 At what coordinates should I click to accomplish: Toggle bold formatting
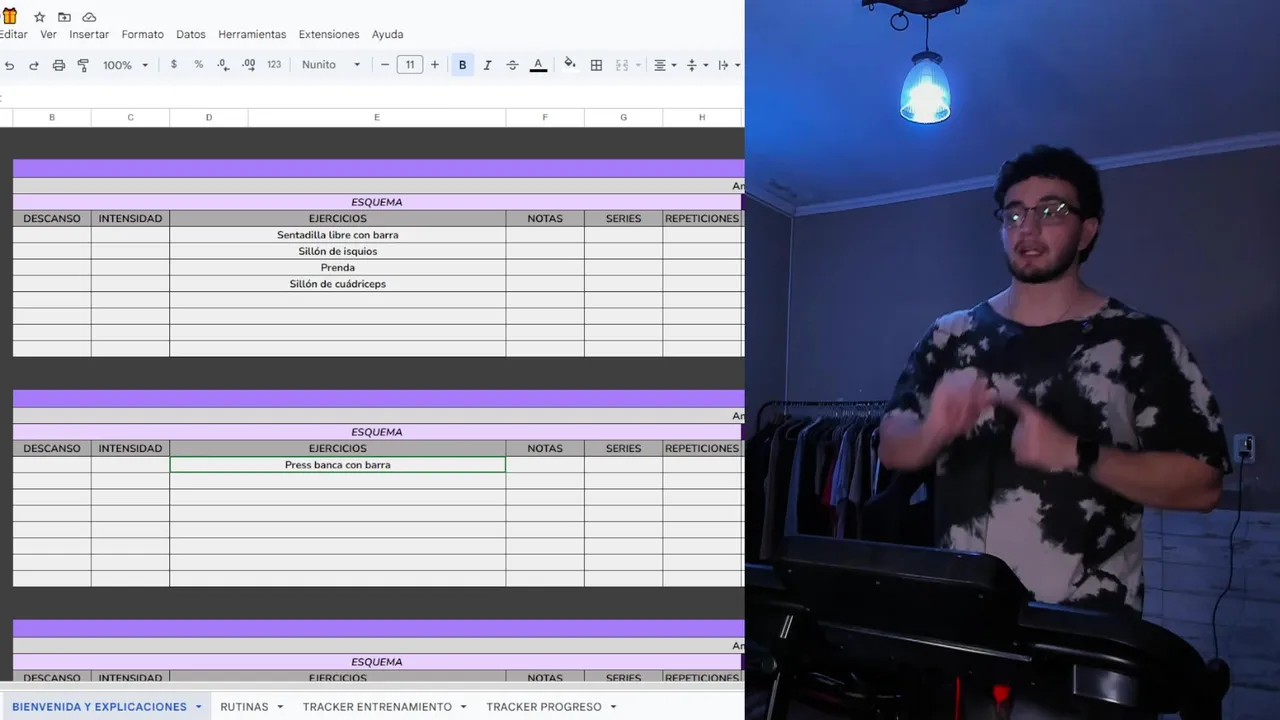pos(462,65)
